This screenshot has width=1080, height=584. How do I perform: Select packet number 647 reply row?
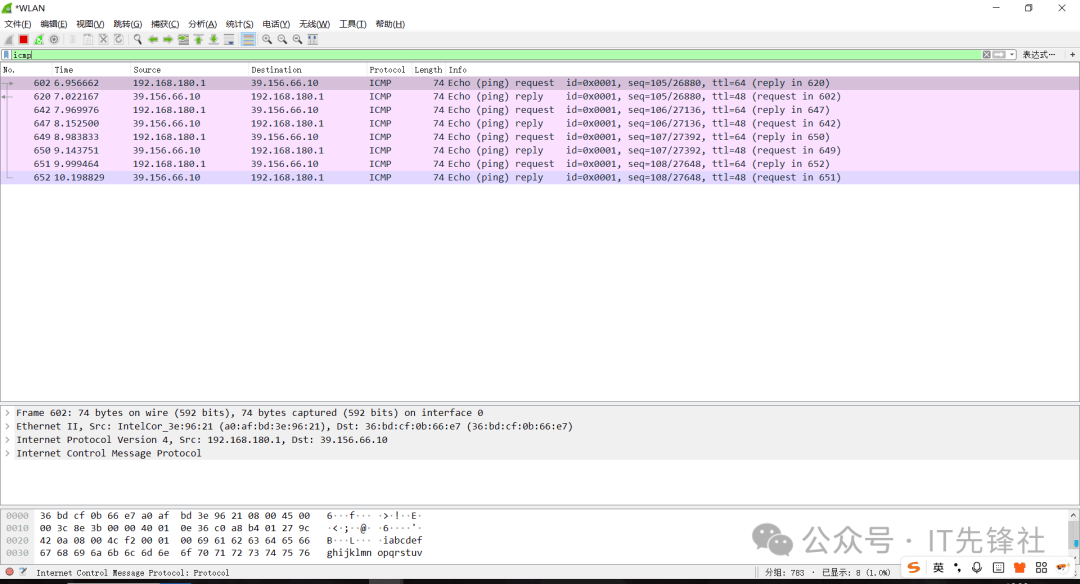[x=400, y=124]
